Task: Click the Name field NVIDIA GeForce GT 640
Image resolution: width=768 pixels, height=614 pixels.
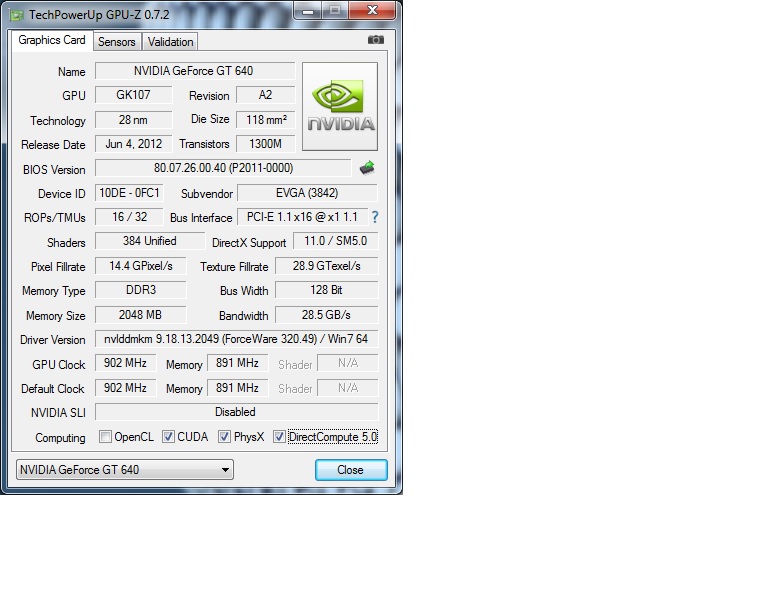Action: [x=195, y=71]
